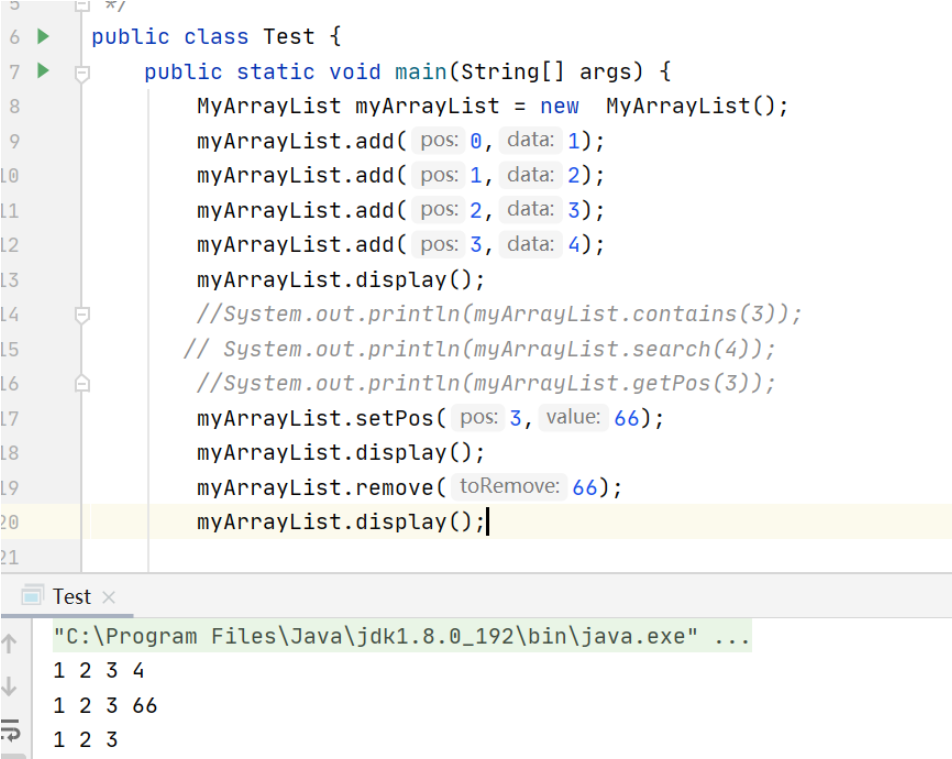Click the console output line '1 2 3 66'

[105, 705]
